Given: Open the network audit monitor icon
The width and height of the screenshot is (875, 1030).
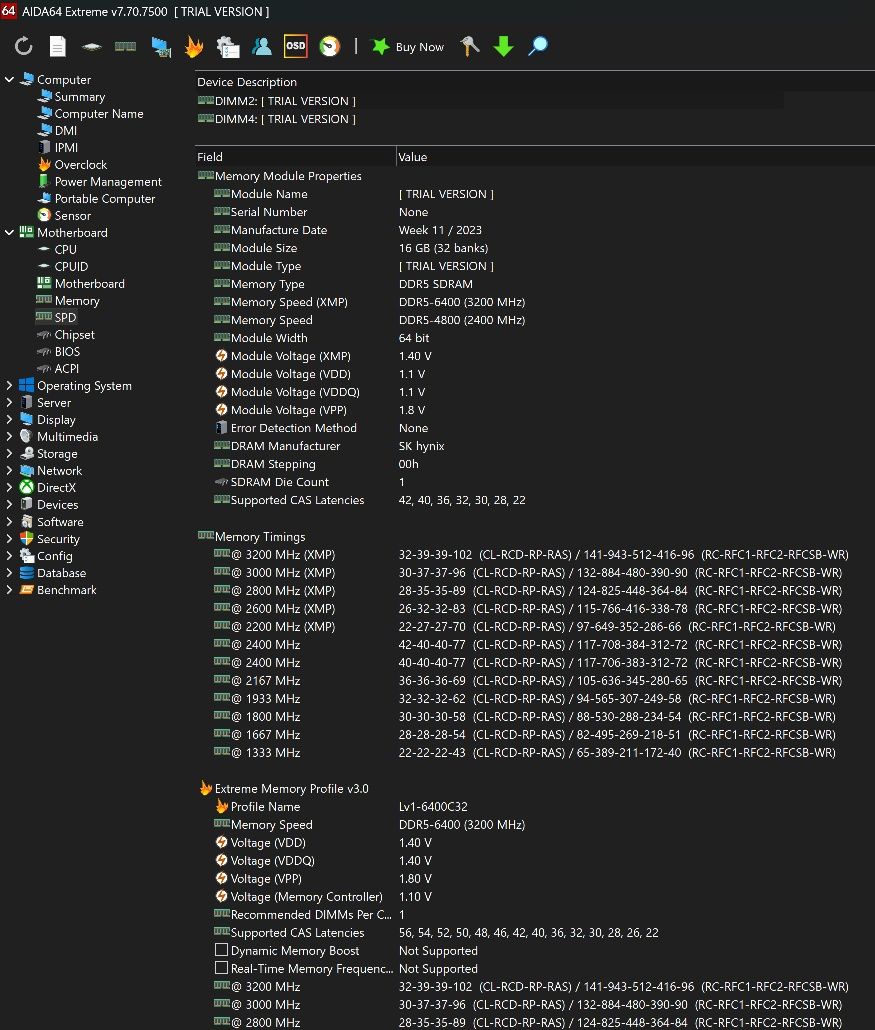Looking at the screenshot, I should point(160,47).
